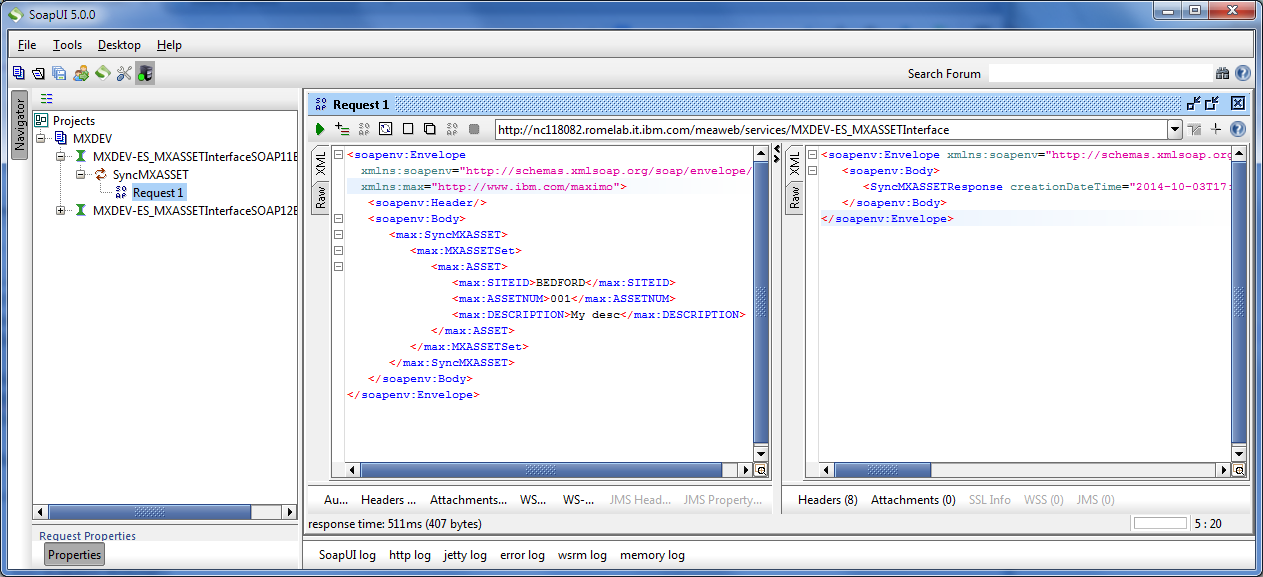Submit request with the green play arrow

coord(320,129)
